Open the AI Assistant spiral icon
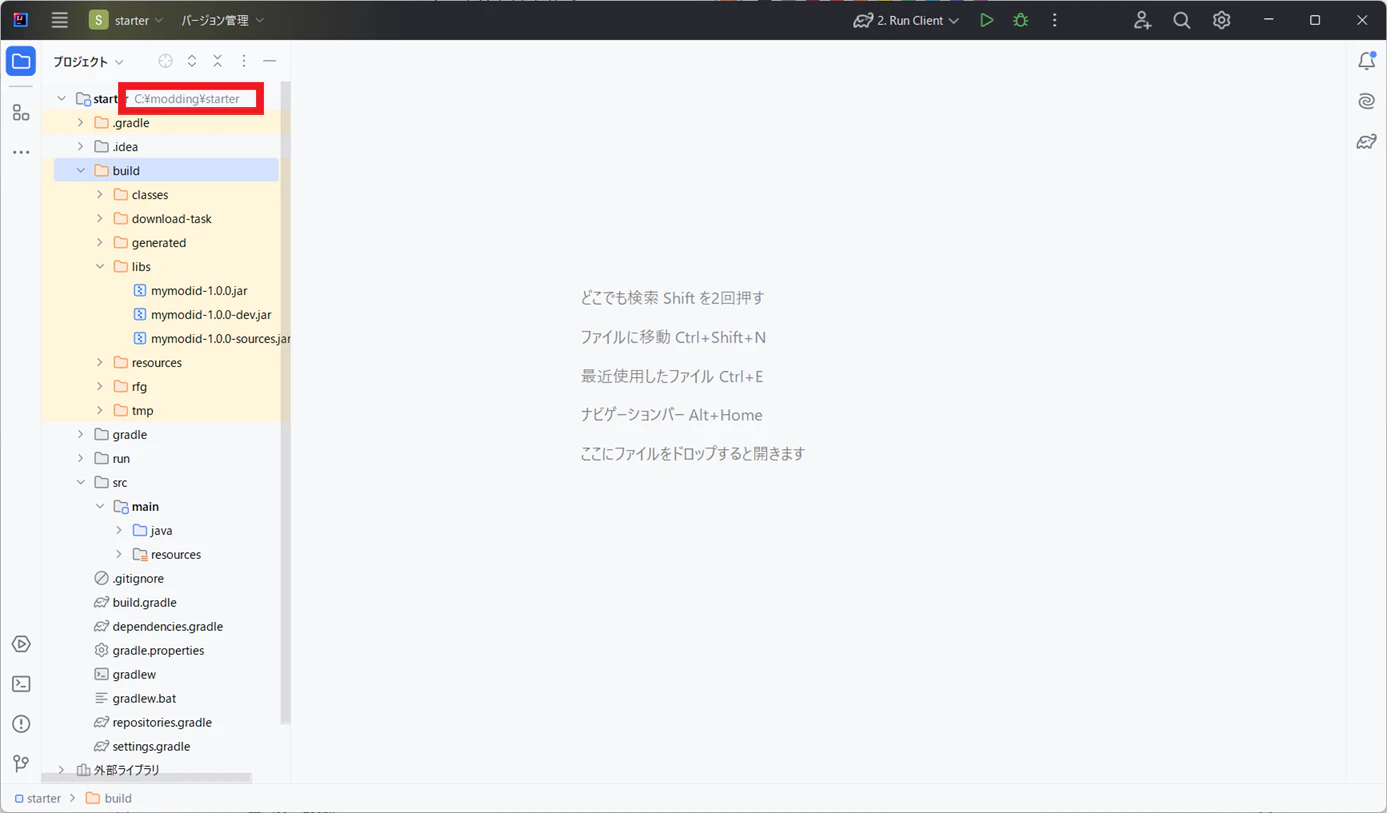The height and width of the screenshot is (813, 1387). [1366, 101]
